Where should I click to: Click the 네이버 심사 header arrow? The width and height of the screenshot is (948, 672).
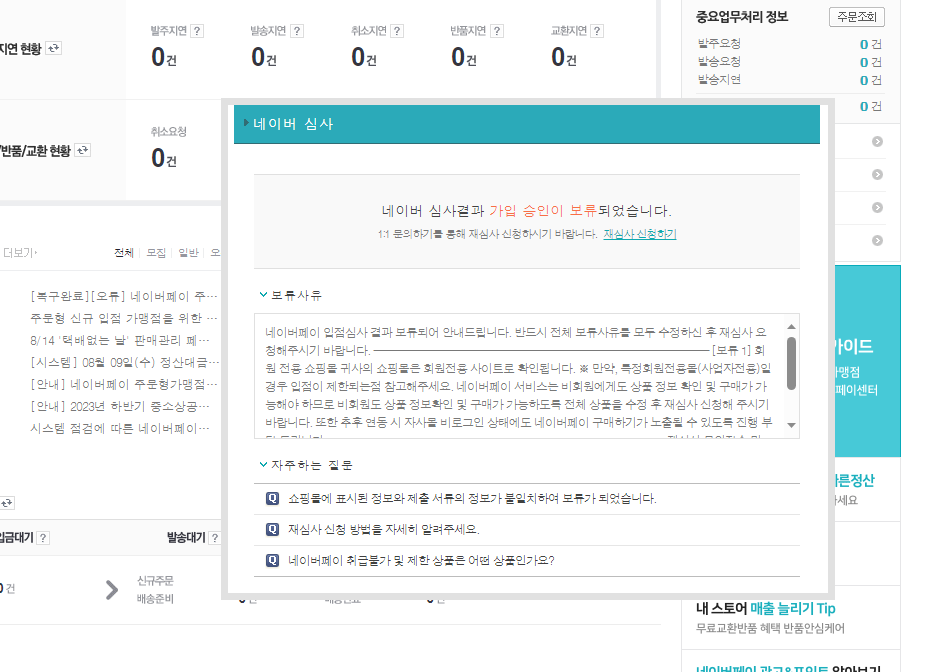(x=246, y=123)
